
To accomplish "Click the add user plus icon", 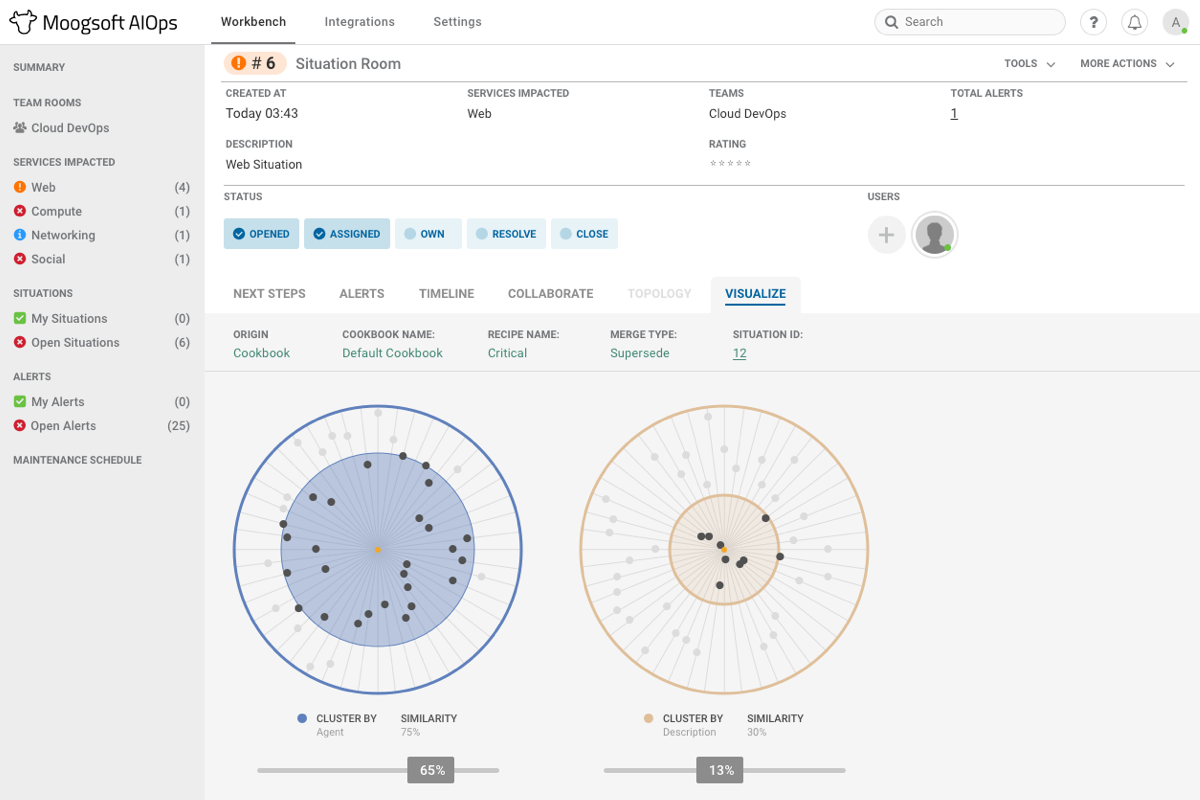I will pos(886,235).
